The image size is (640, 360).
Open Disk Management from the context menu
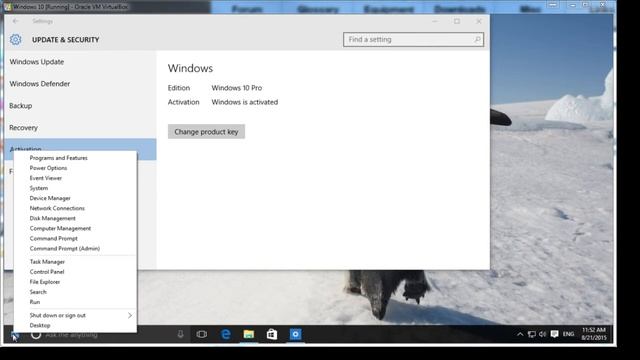point(76,218)
